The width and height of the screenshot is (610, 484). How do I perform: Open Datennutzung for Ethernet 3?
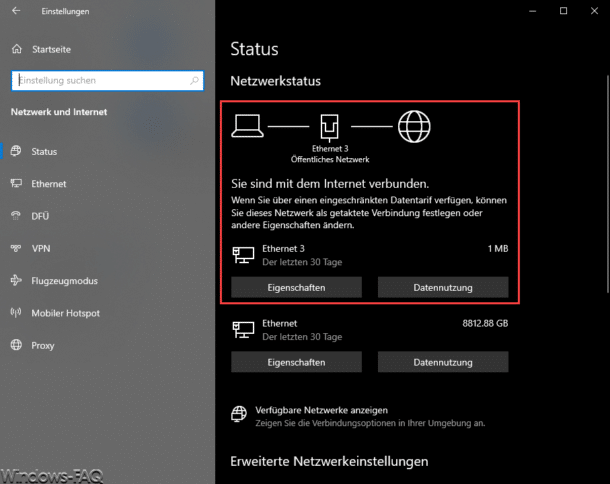443,288
